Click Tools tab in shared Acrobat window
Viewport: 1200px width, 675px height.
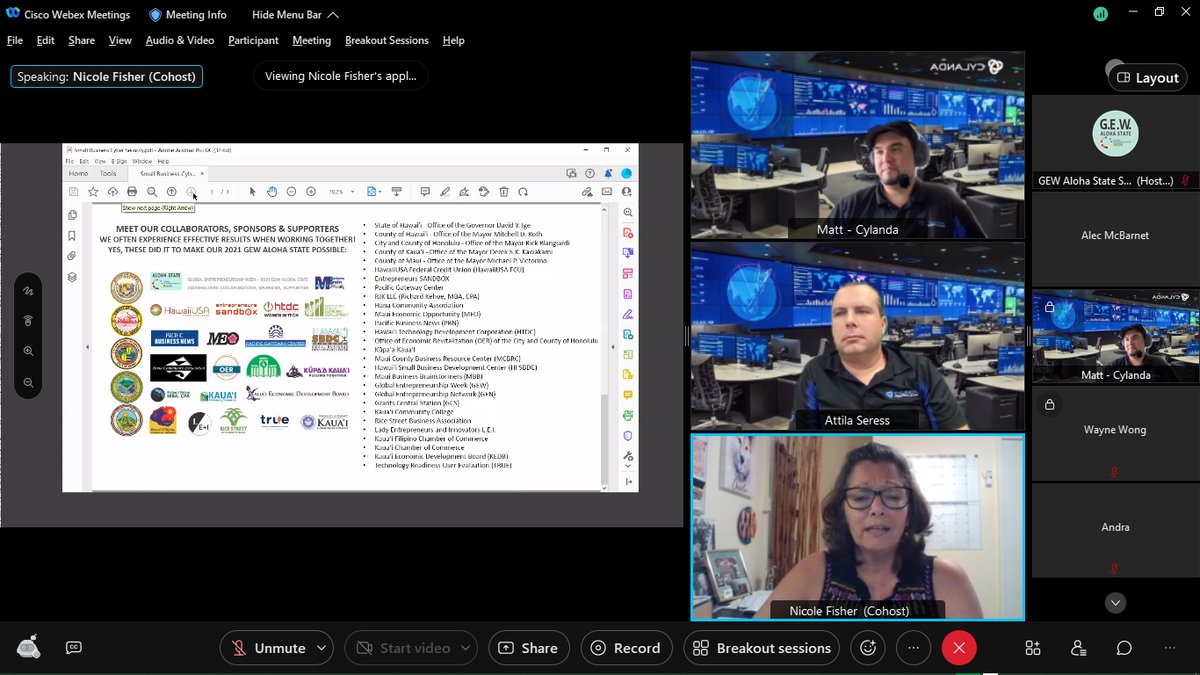[107, 174]
